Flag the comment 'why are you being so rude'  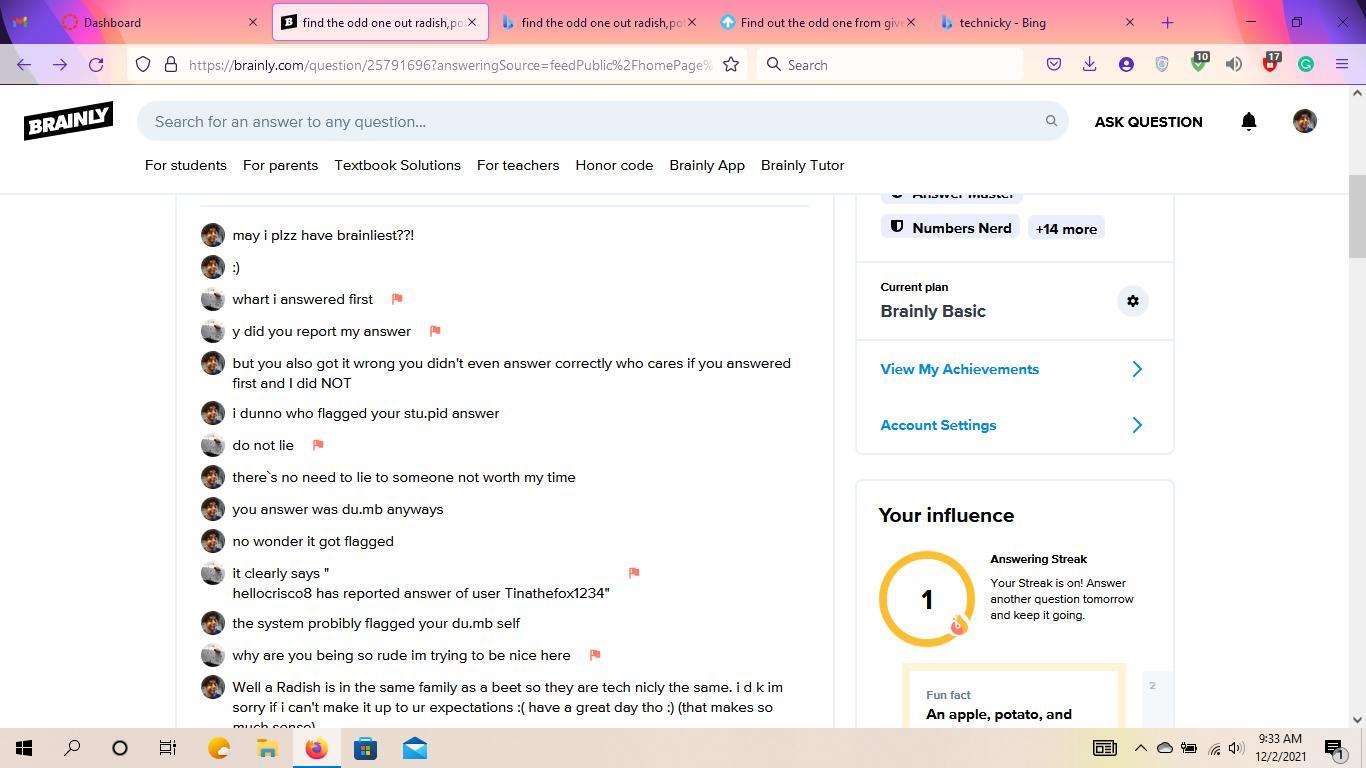point(595,655)
